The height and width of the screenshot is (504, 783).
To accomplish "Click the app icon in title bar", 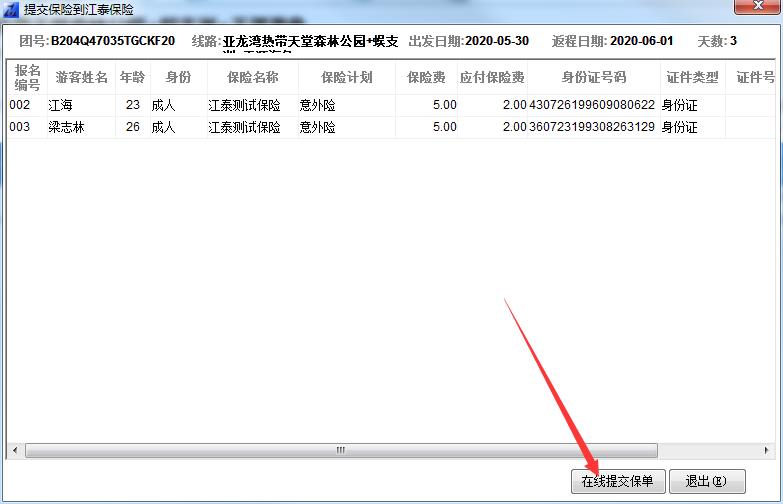I will click(11, 9).
